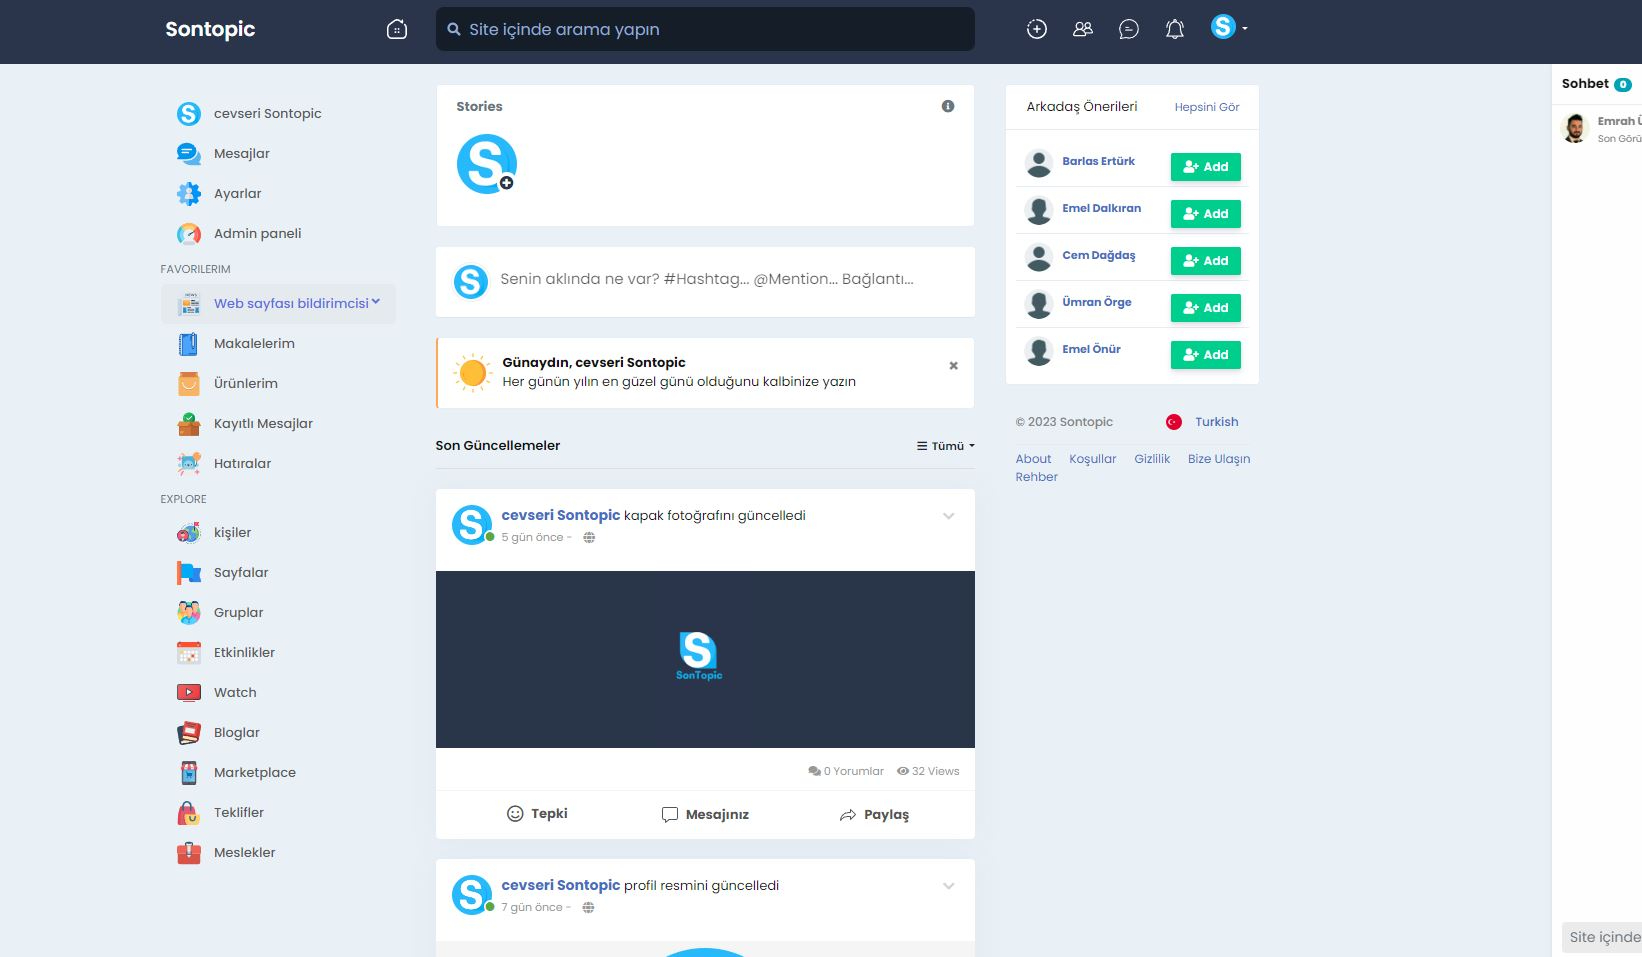The height and width of the screenshot is (957, 1642).
Task: Click the Gruplar people icon
Action: coord(189,612)
